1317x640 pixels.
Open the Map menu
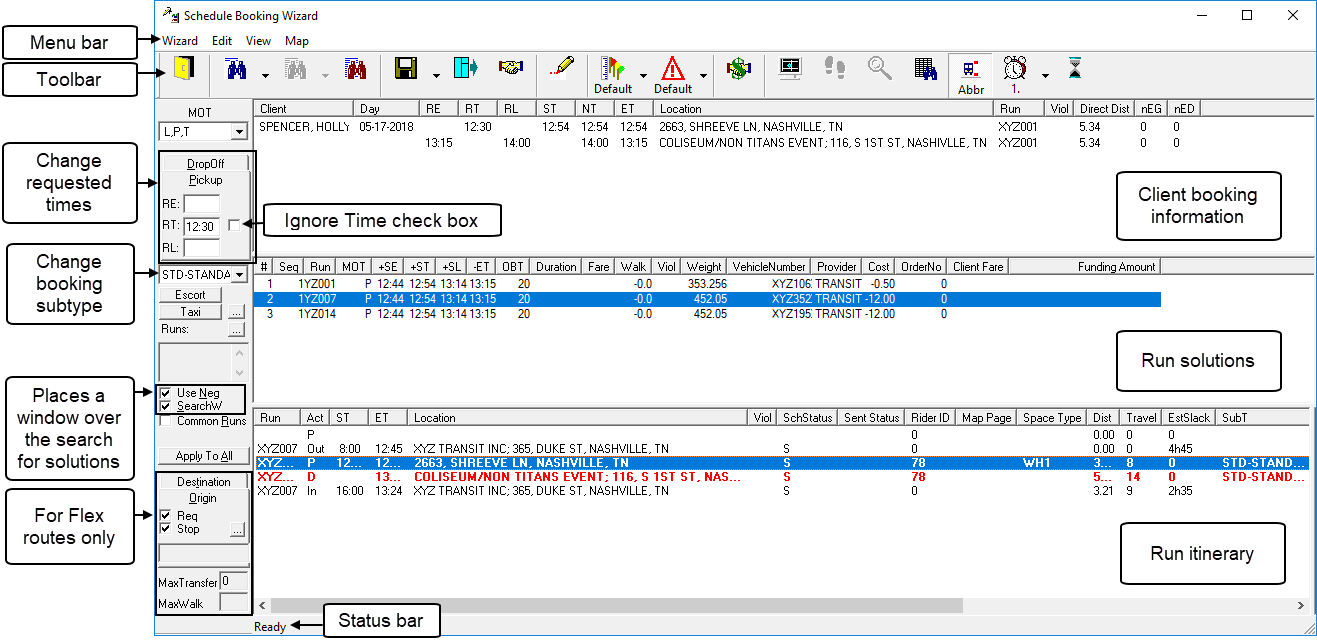[x=295, y=40]
